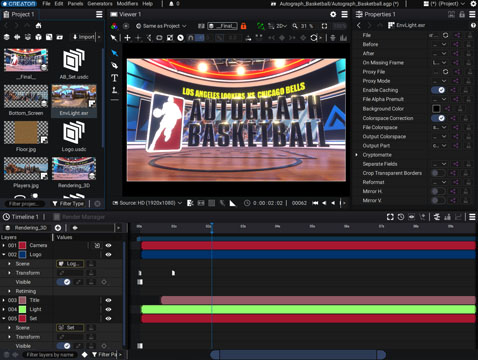The width and height of the screenshot is (478, 360).
Task: Open Properties 1 panel hamburger menu
Action: point(472,14)
